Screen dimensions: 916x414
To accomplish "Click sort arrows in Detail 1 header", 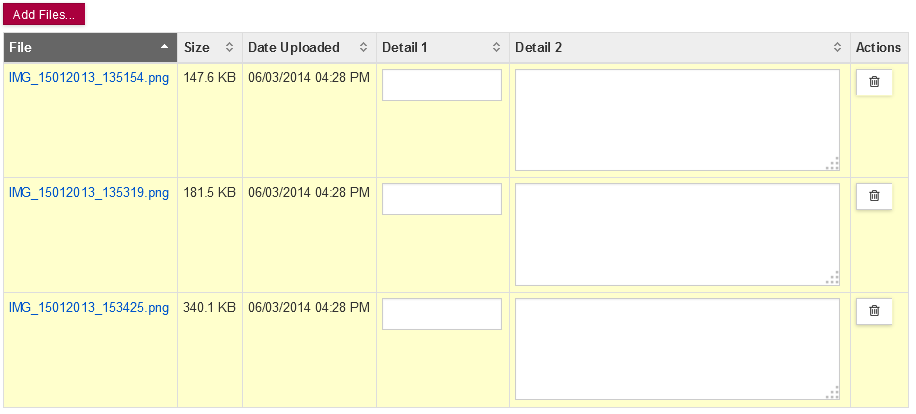I will coord(497,48).
